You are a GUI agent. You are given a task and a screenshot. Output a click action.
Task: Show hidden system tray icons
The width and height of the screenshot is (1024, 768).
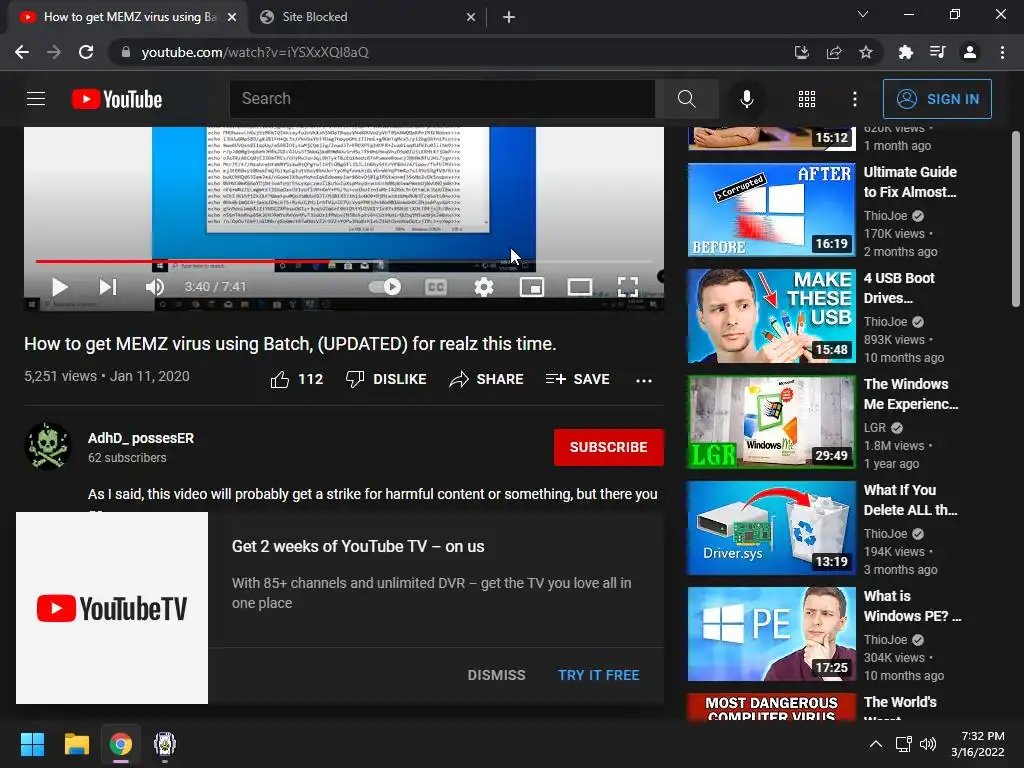(x=876, y=744)
